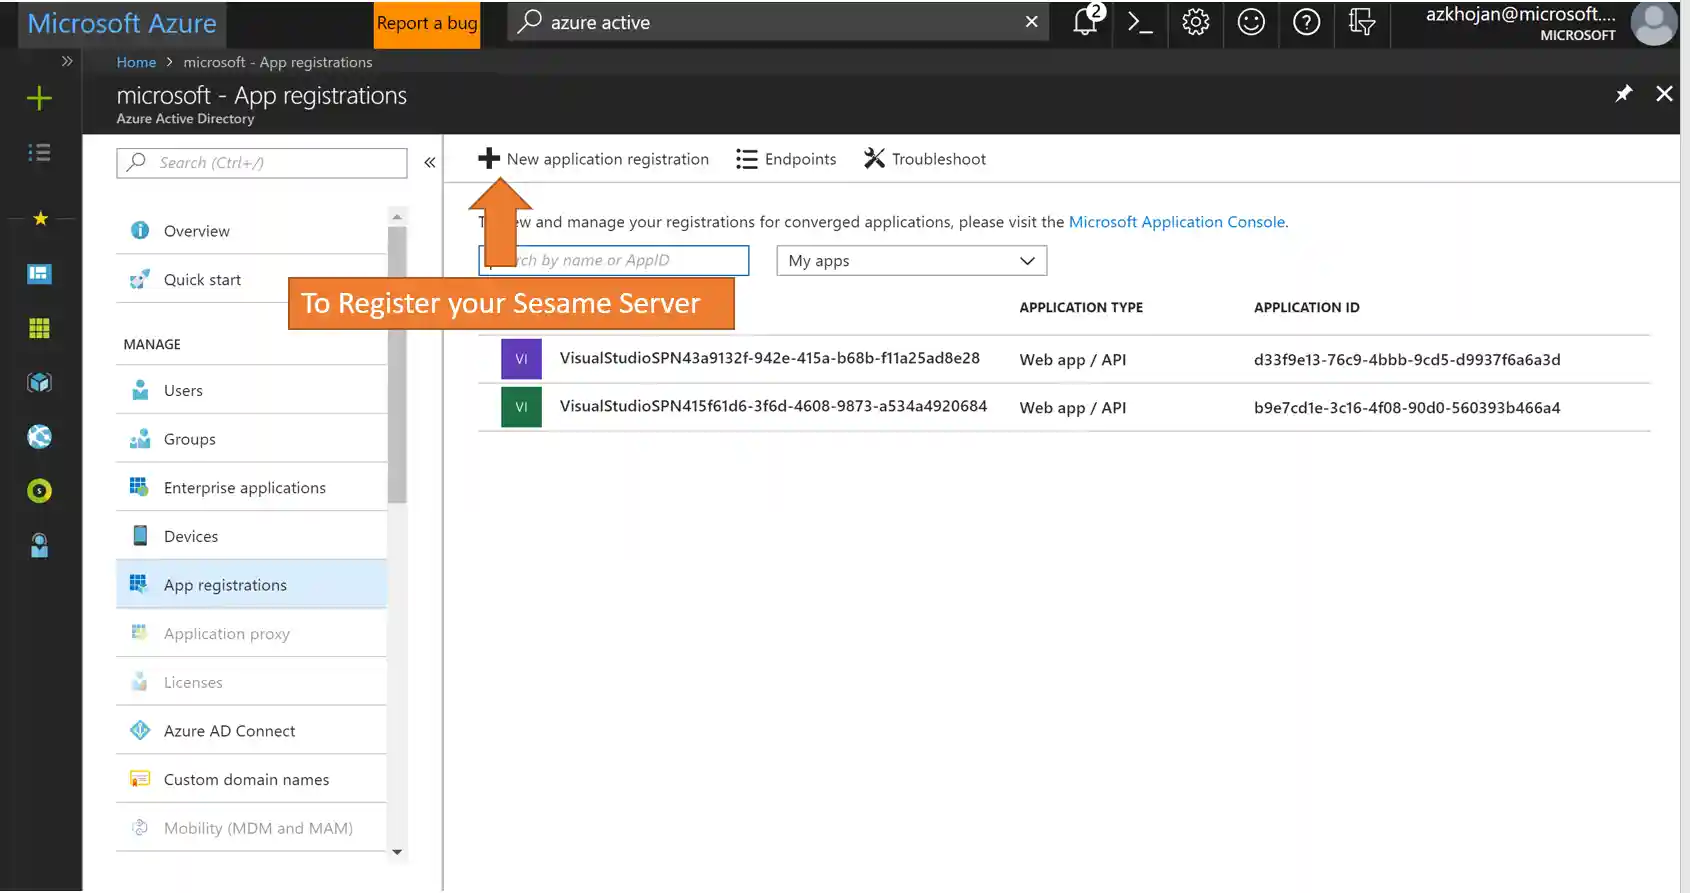1690x893 pixels.
Task: Open the notifications bell icon
Action: [1086, 21]
